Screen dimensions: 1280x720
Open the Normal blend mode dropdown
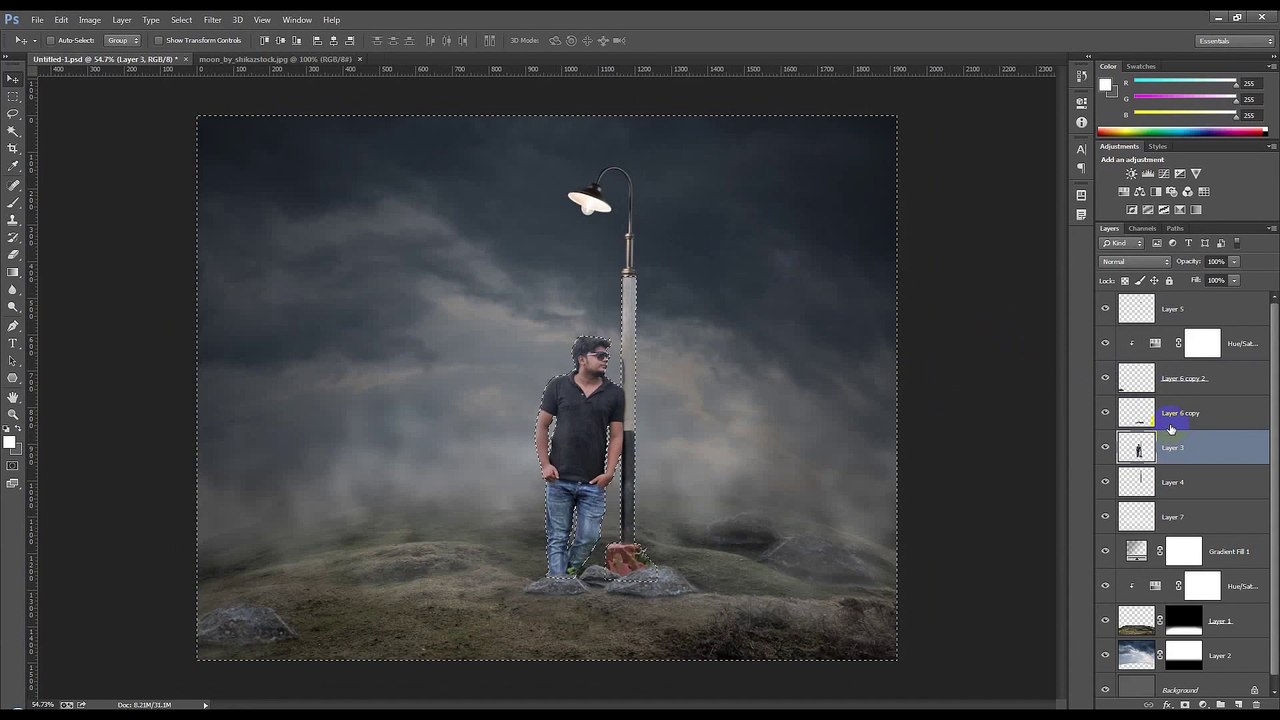click(1135, 262)
